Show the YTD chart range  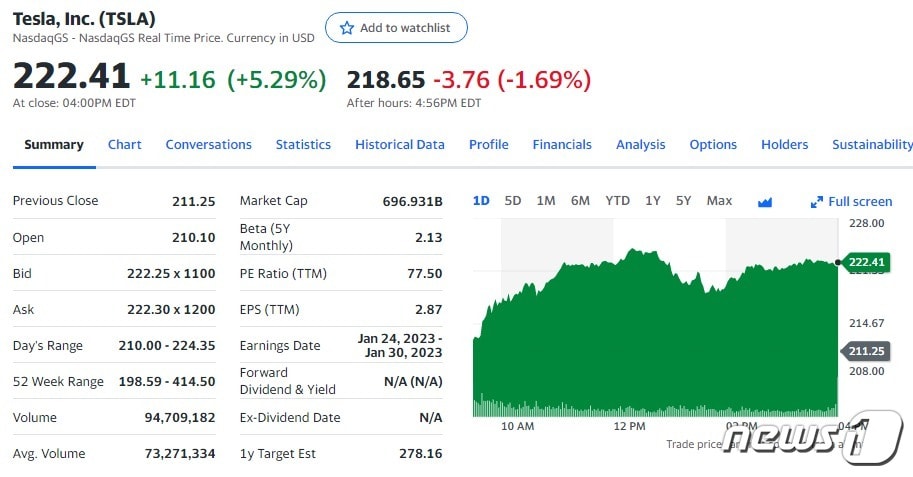point(618,200)
